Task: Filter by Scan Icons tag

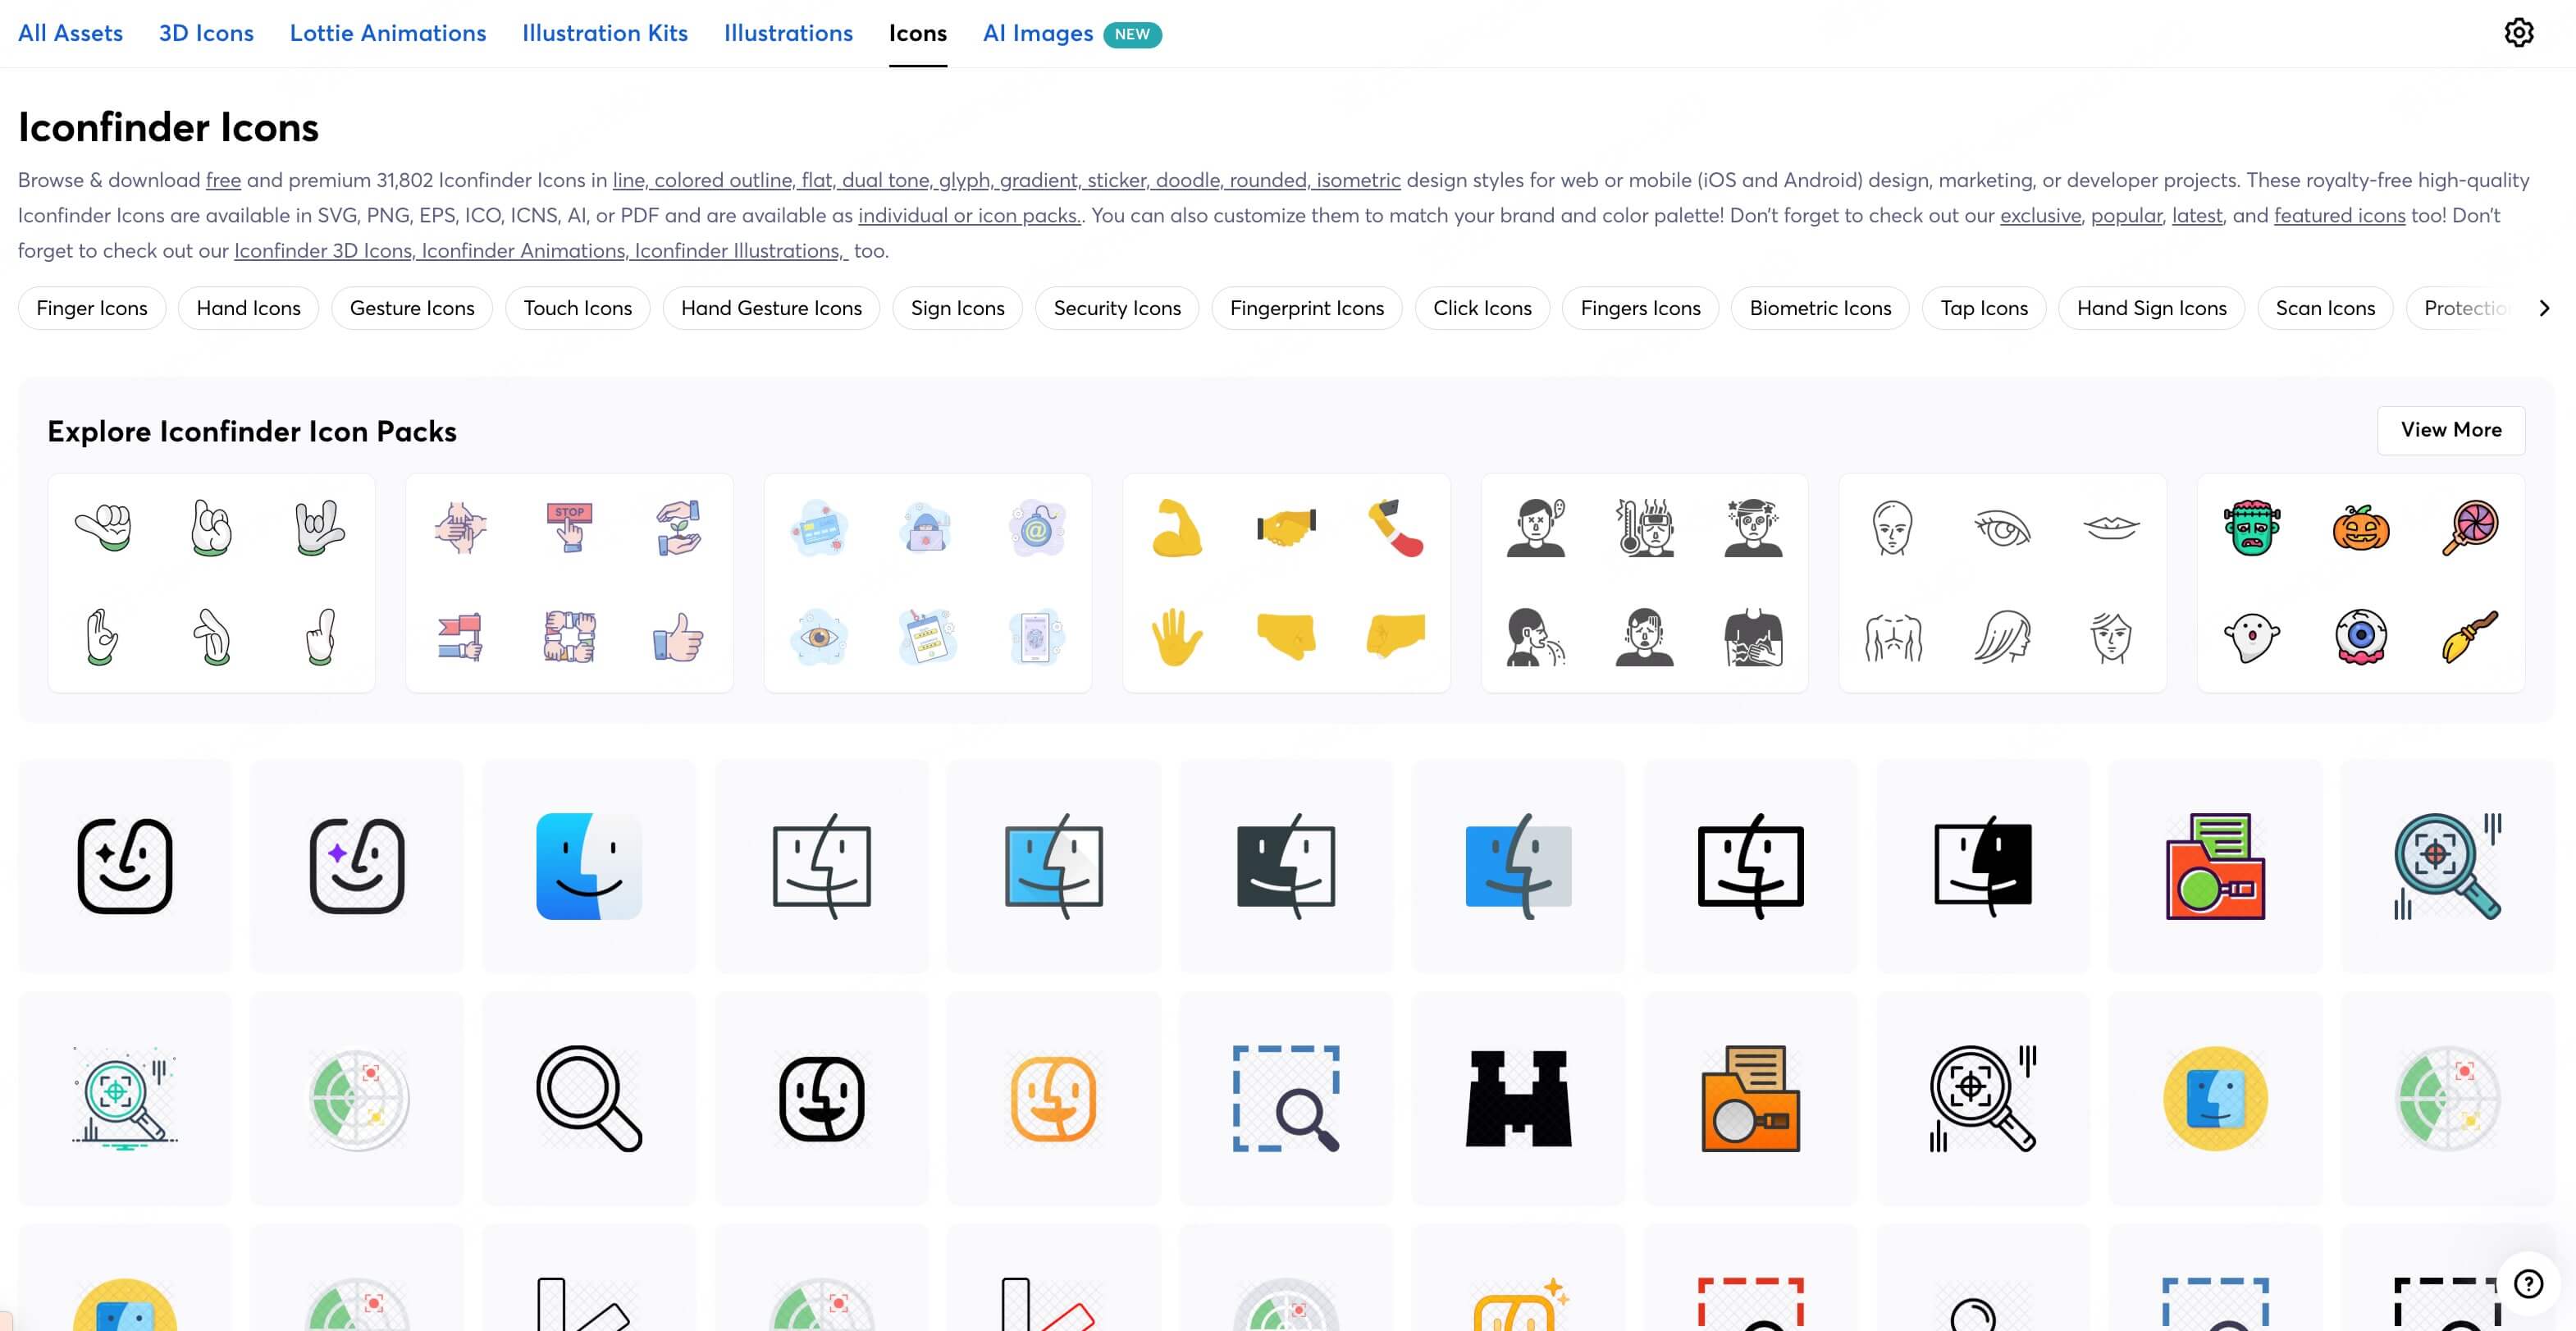Action: 2325,308
